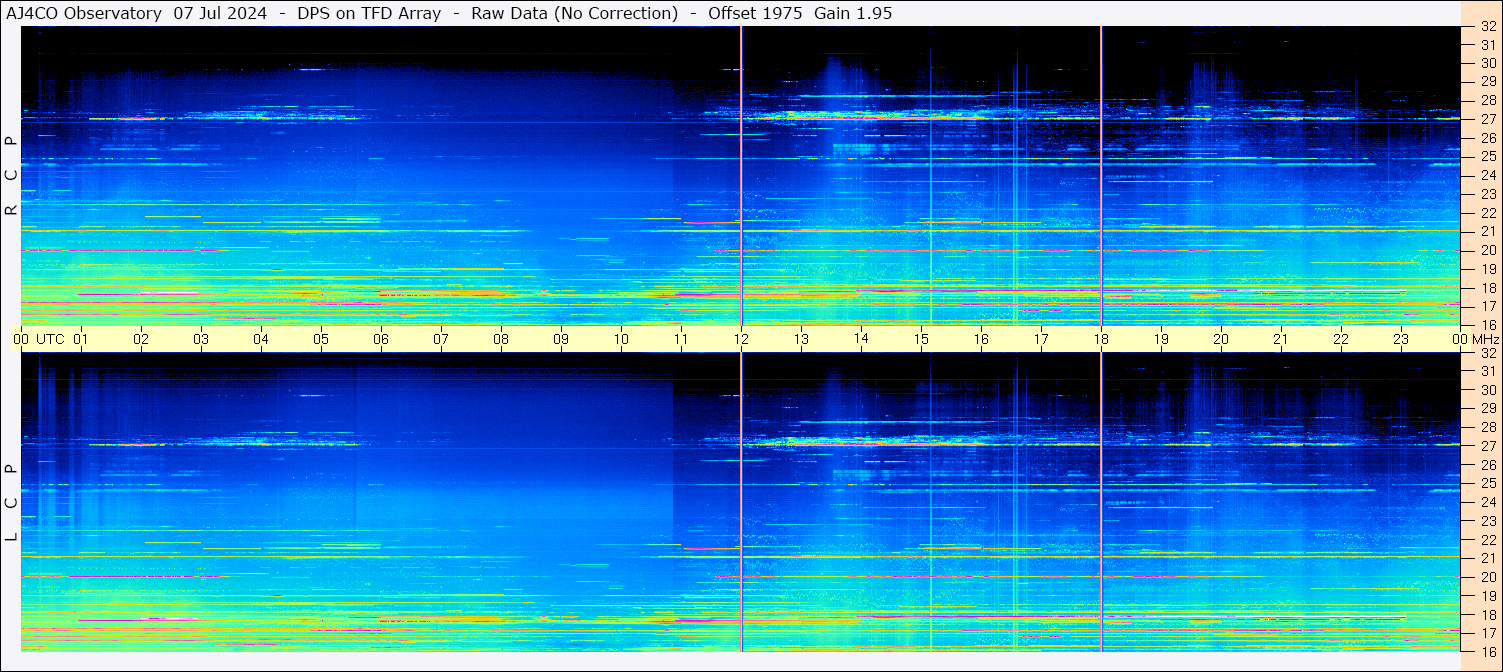
Task: Click the 13 hour label on time axis
Action: click(x=801, y=339)
